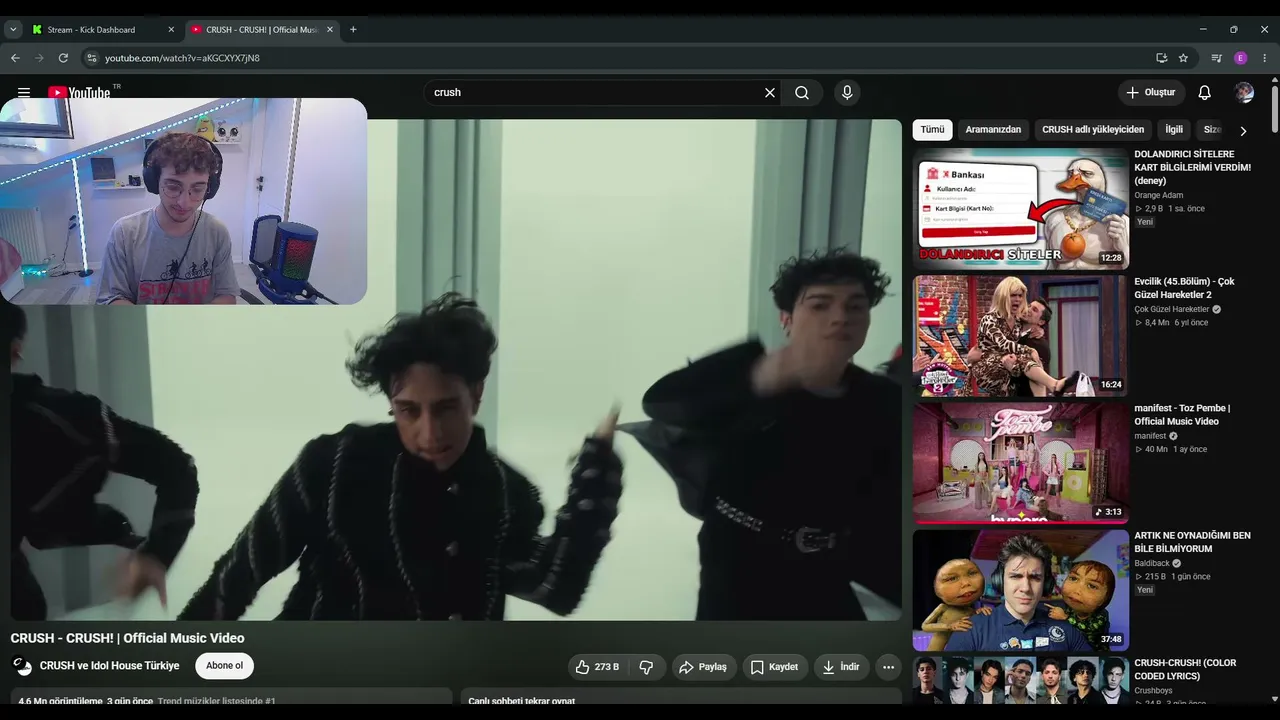Click the video player to pause

456,370
